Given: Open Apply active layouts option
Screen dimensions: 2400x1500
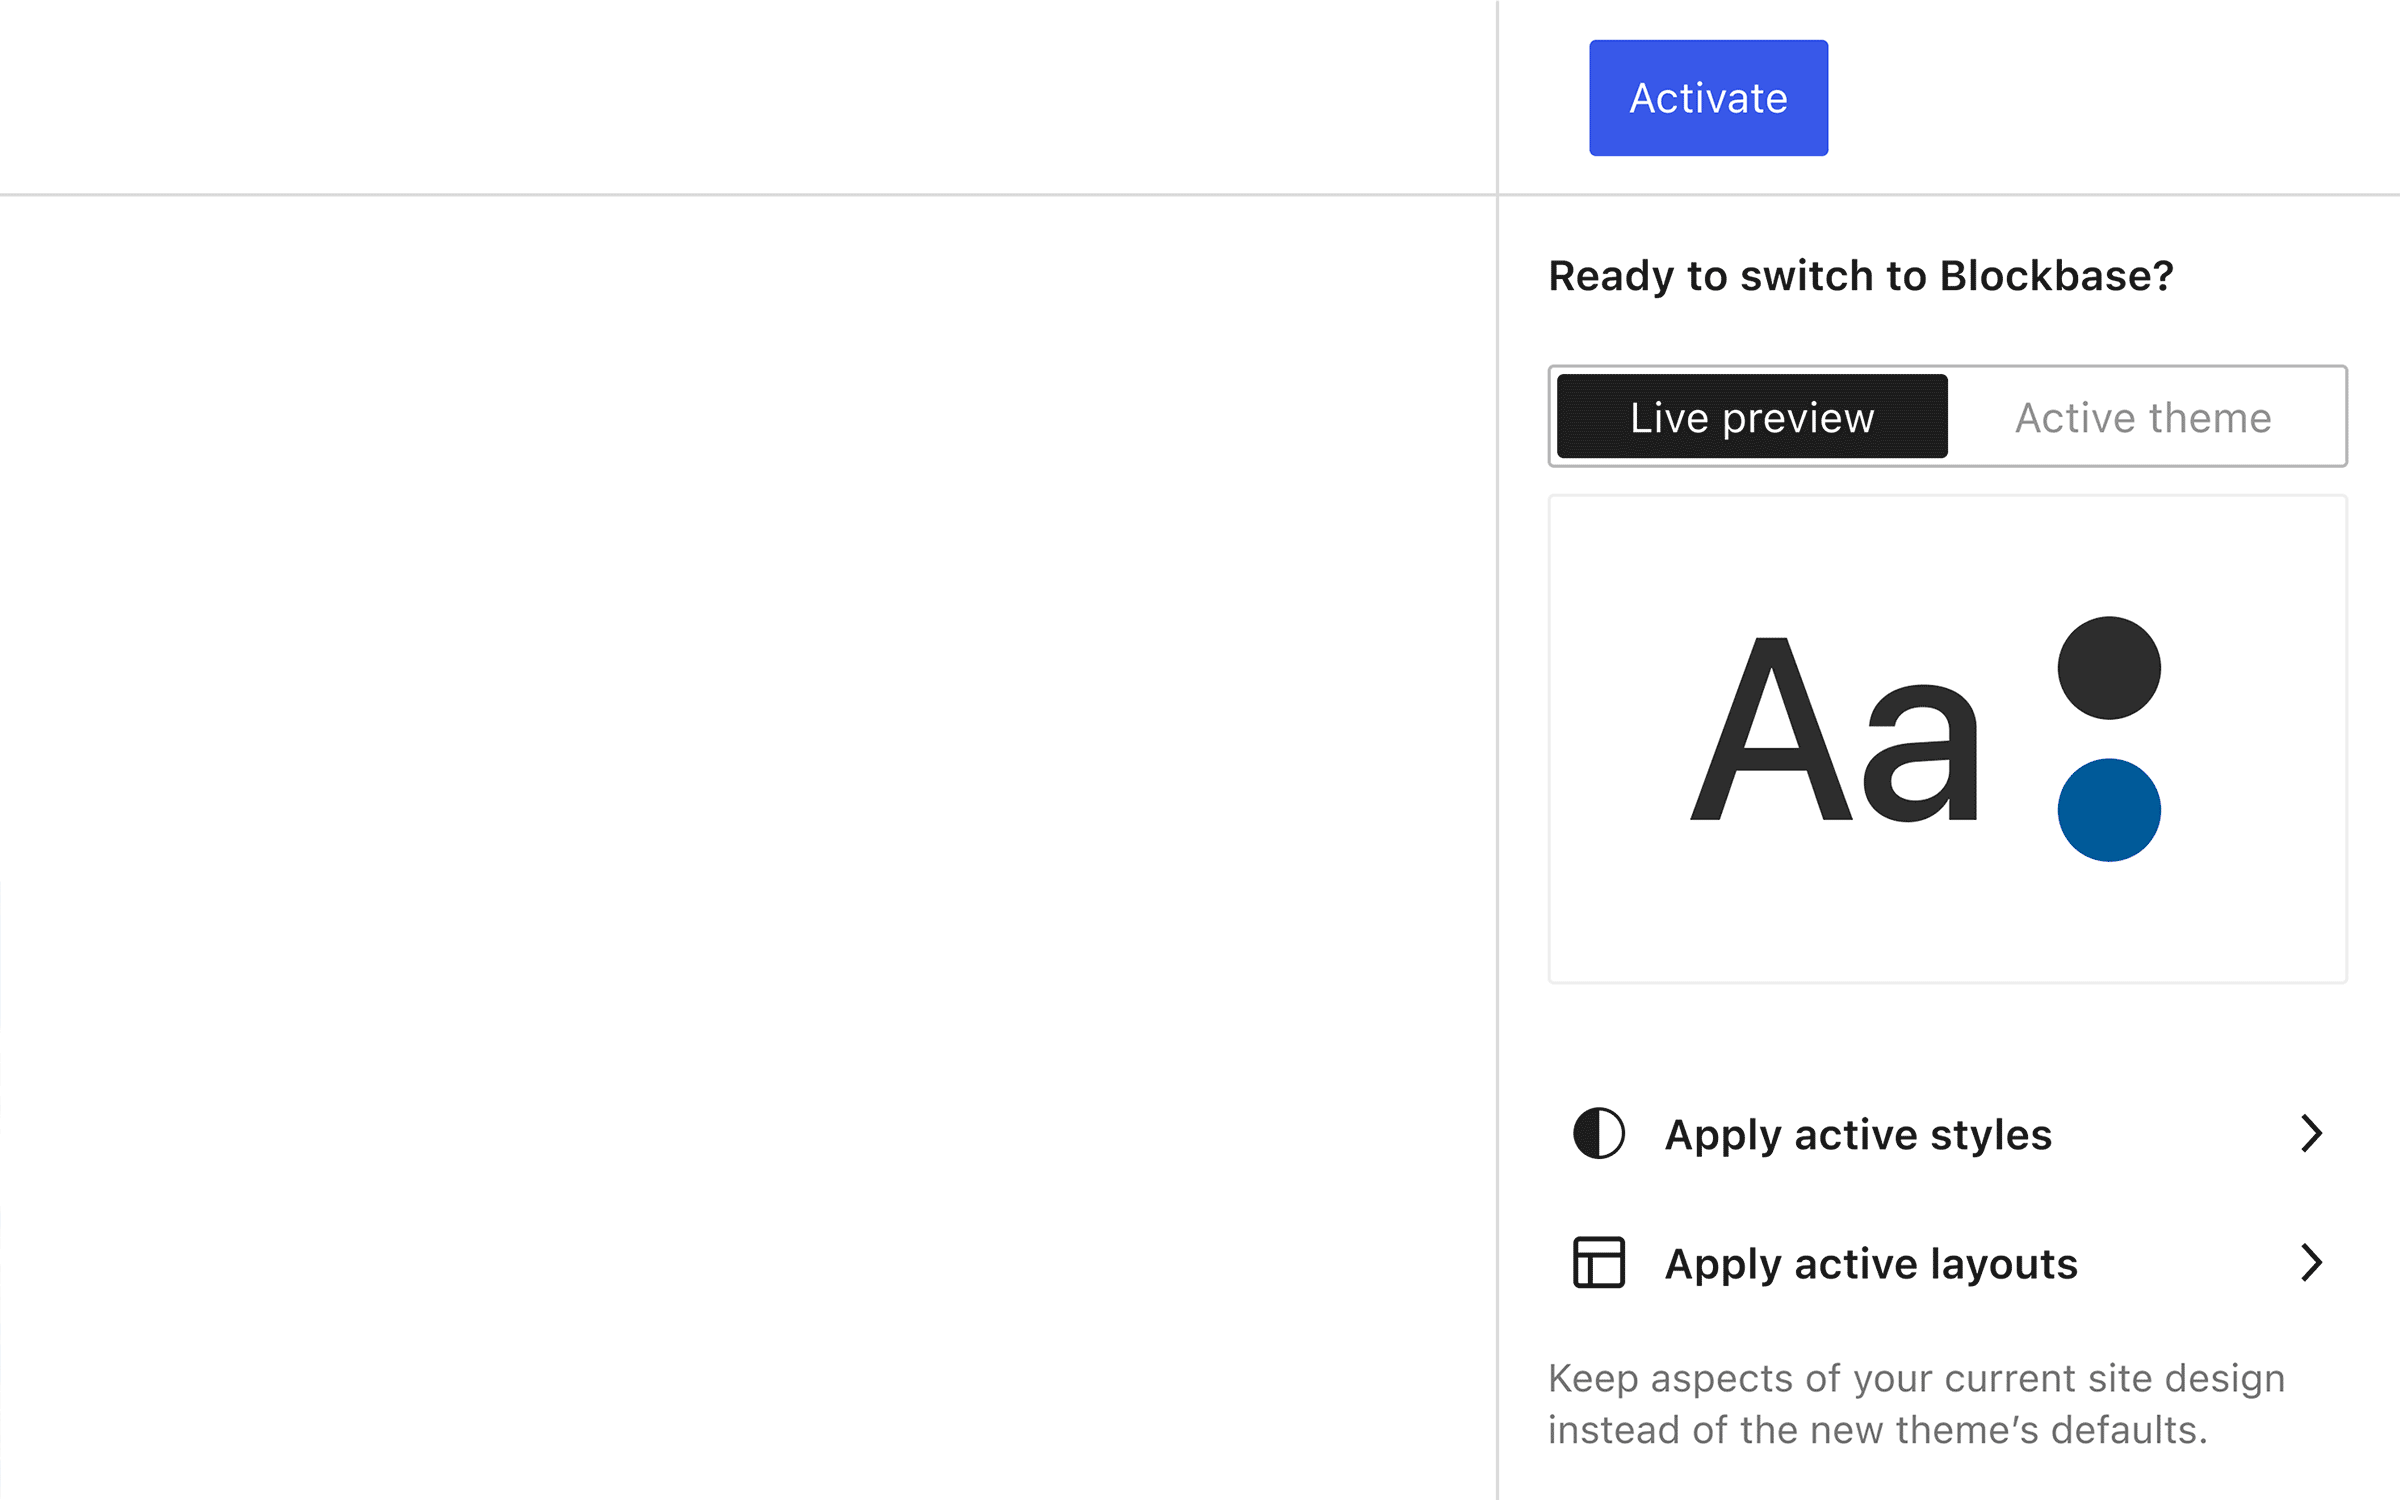Looking at the screenshot, I should pos(1948,1263).
